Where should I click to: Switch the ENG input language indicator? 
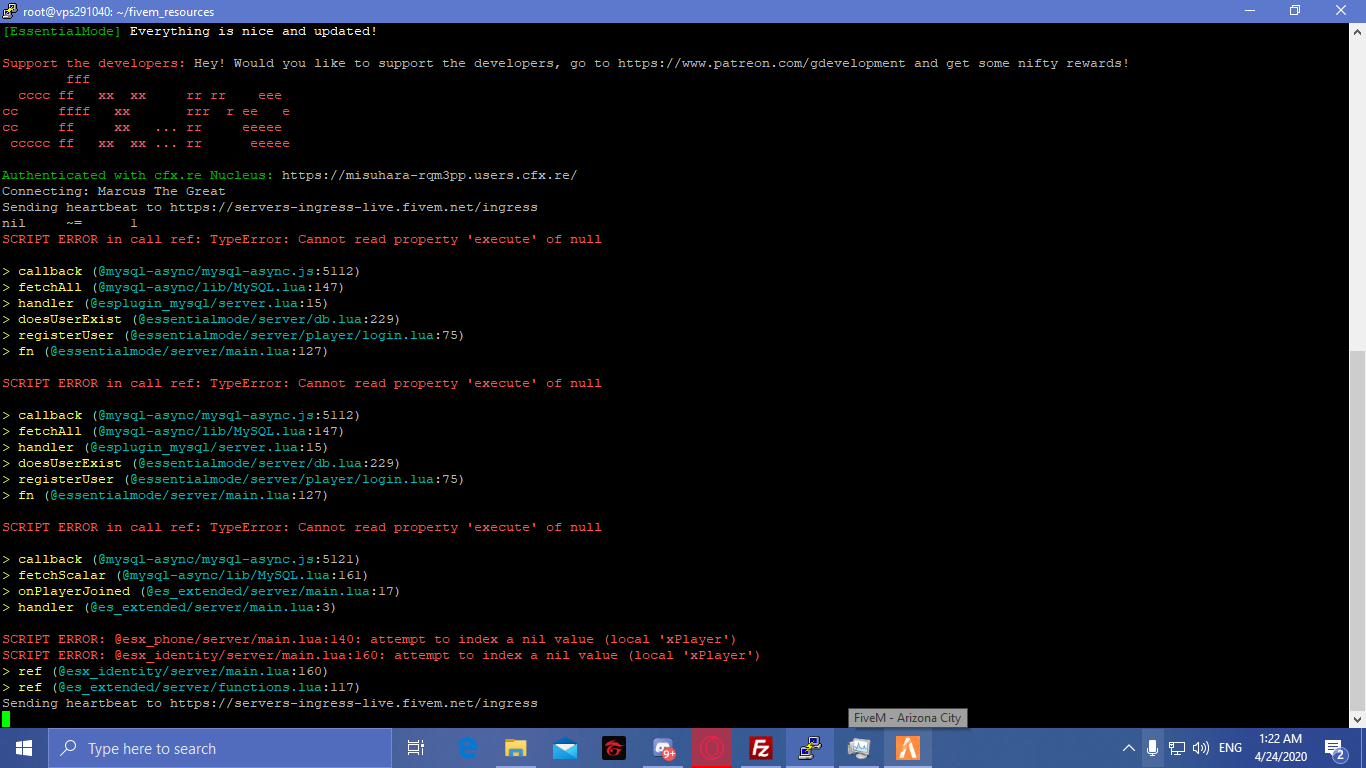click(1231, 748)
